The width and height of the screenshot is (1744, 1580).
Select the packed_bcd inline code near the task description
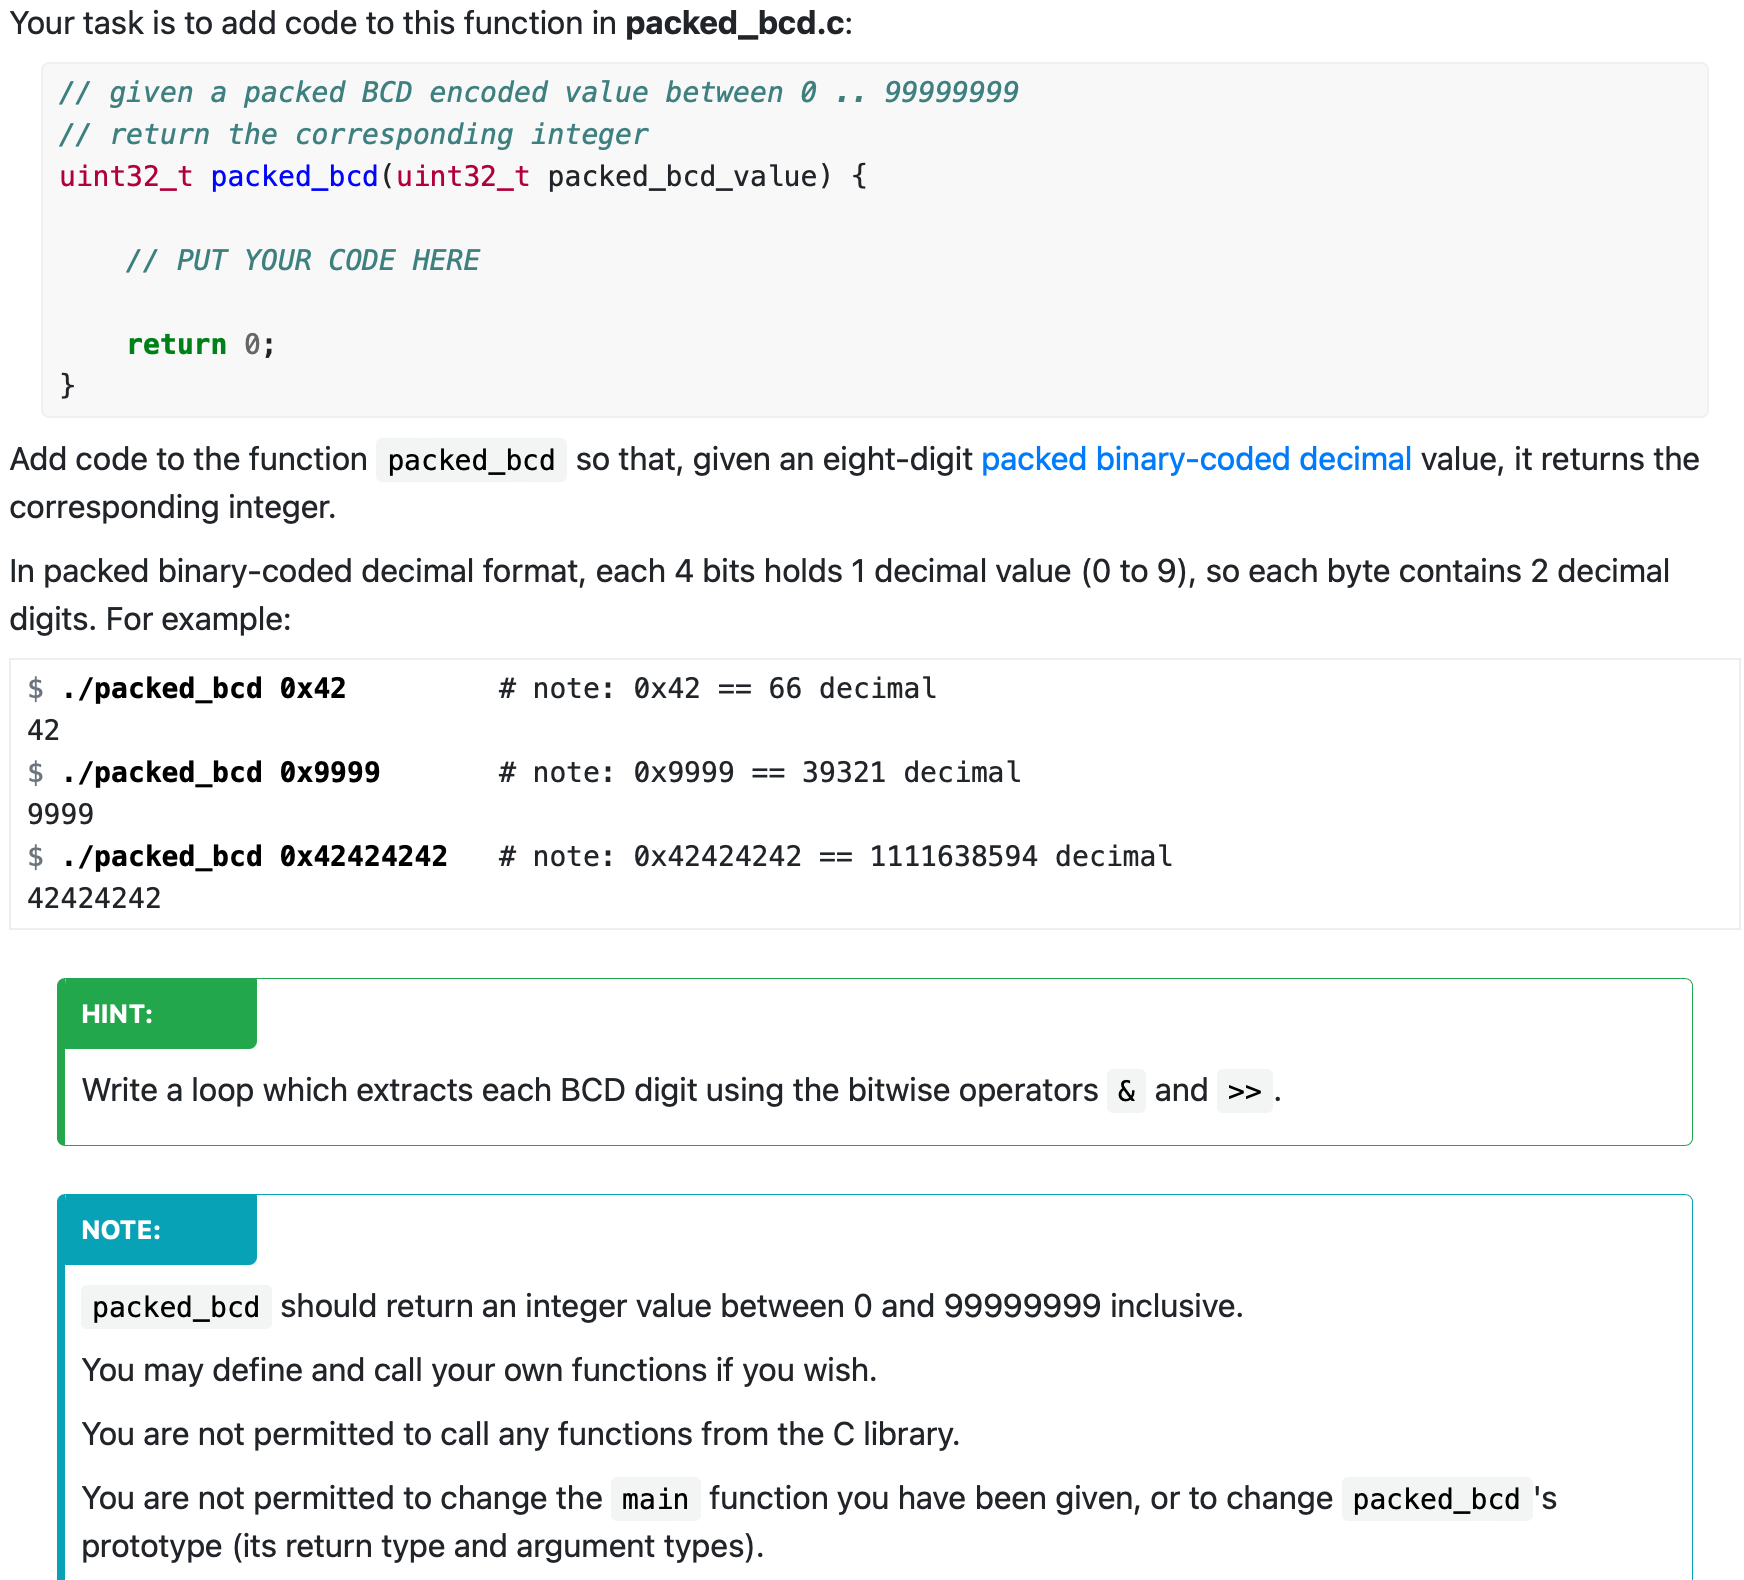coord(471,460)
